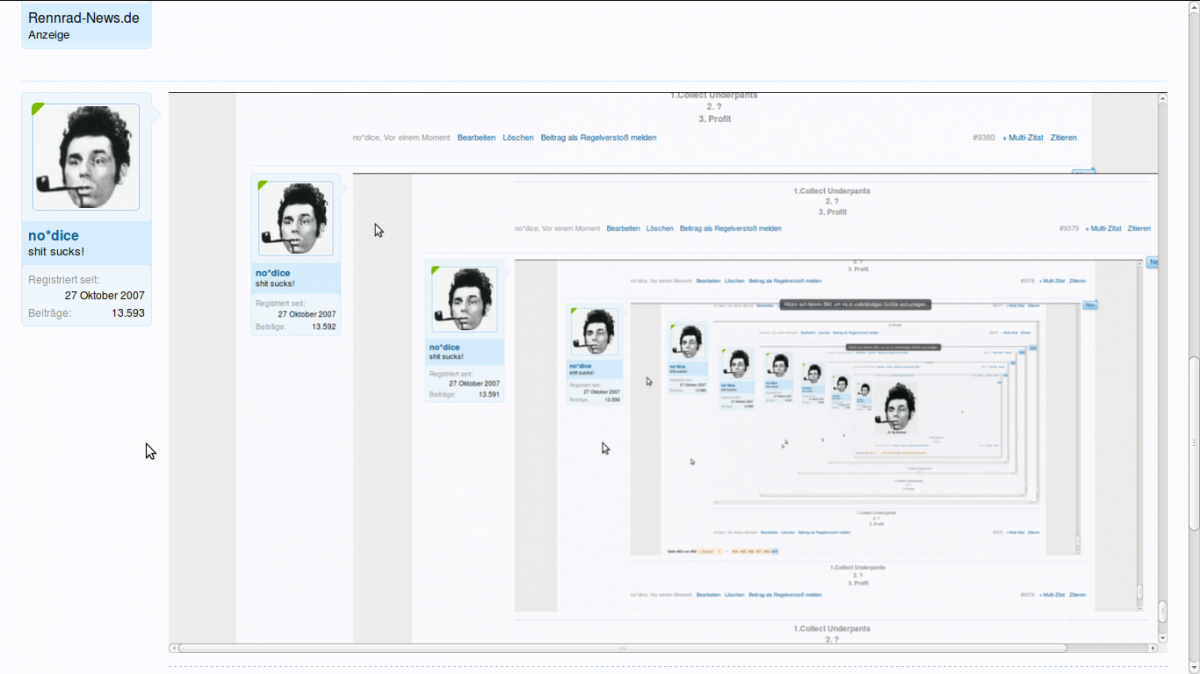Click the embedded image's horizontal scrollbar
The height and width of the screenshot is (674, 1200).
click(620, 648)
